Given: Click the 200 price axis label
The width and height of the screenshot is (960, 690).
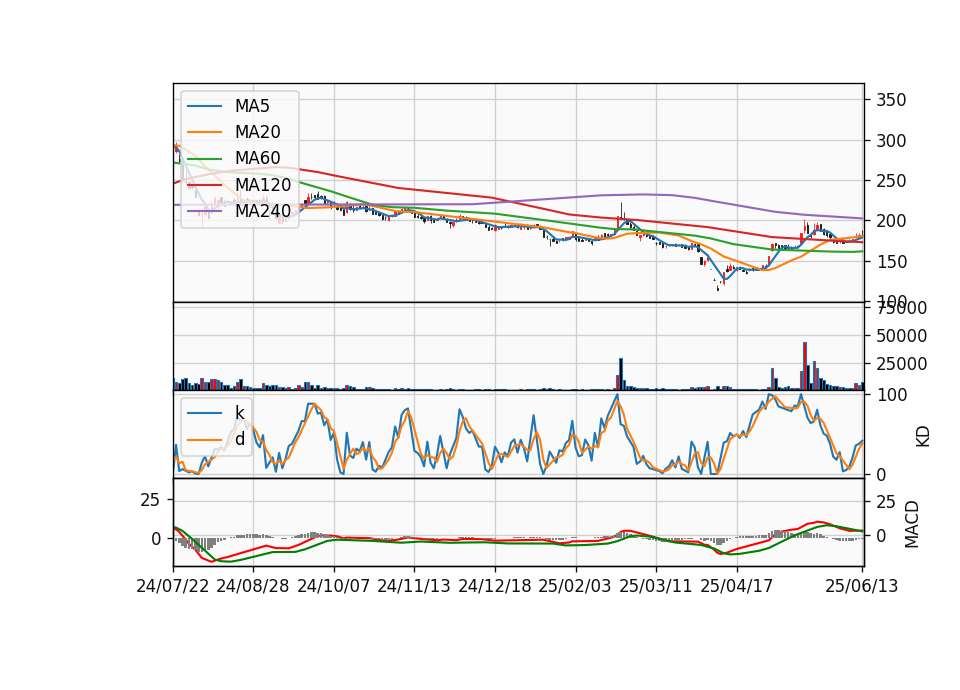Looking at the screenshot, I should 891,221.
